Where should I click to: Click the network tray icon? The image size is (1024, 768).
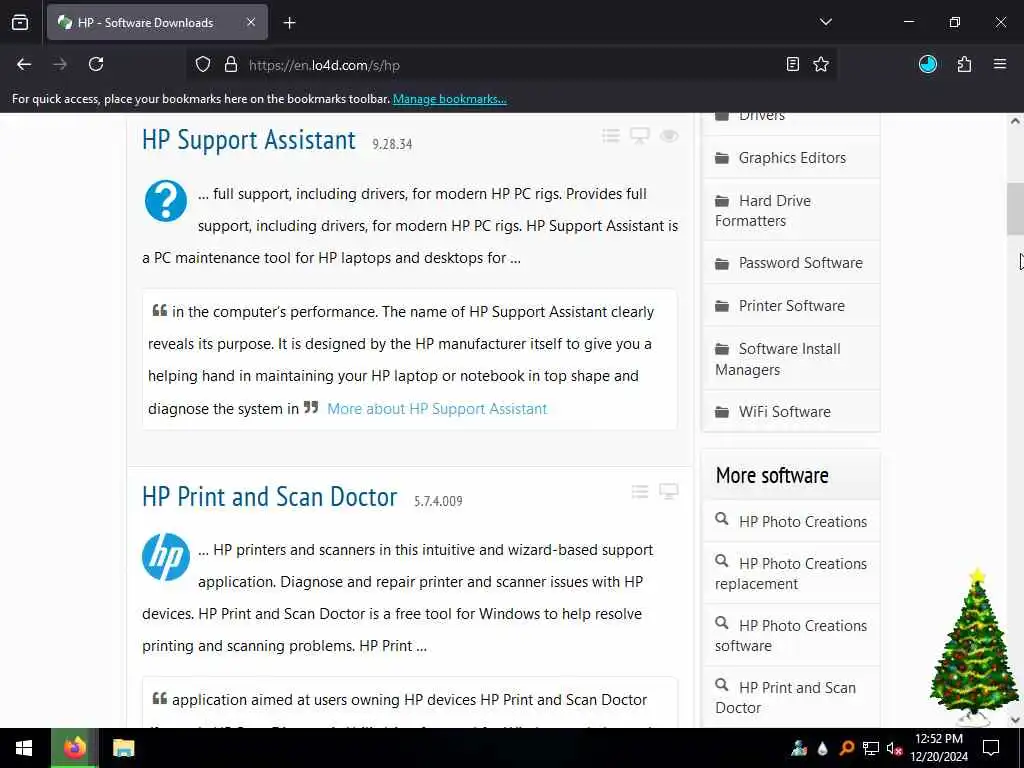pyautogui.click(x=871, y=748)
